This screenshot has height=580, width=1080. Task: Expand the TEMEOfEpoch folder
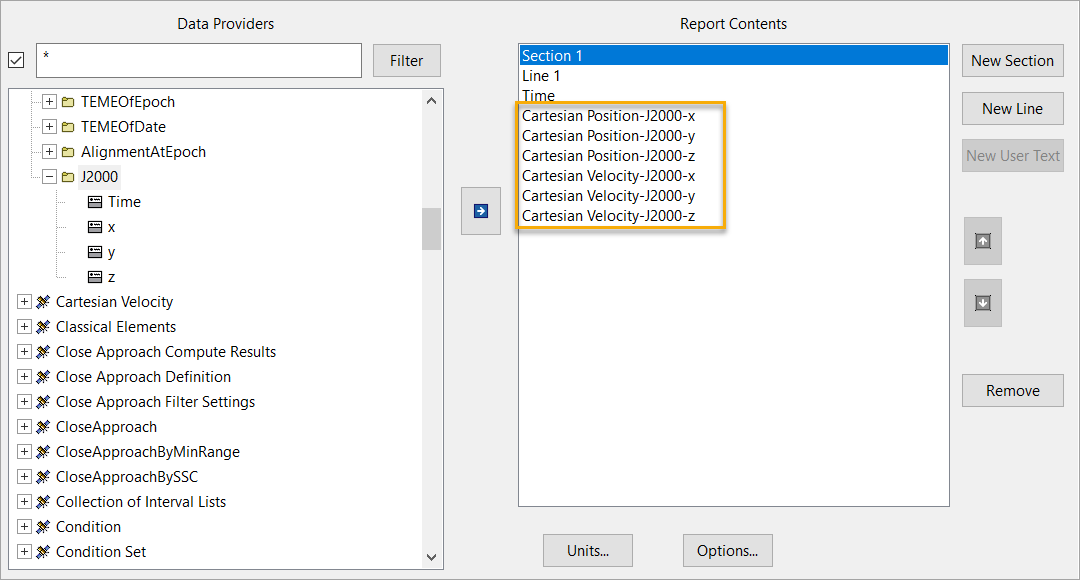49,102
